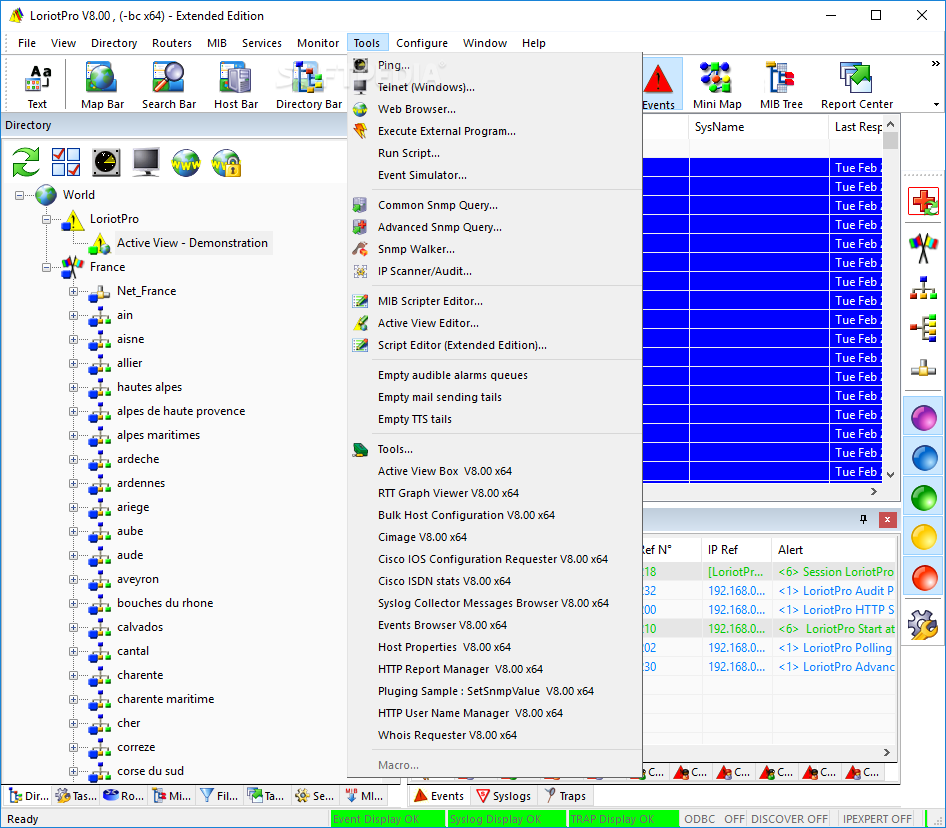Image resolution: width=946 pixels, height=828 pixels.
Task: Click the checkbox grid icon in Directory panel
Action: [66, 162]
